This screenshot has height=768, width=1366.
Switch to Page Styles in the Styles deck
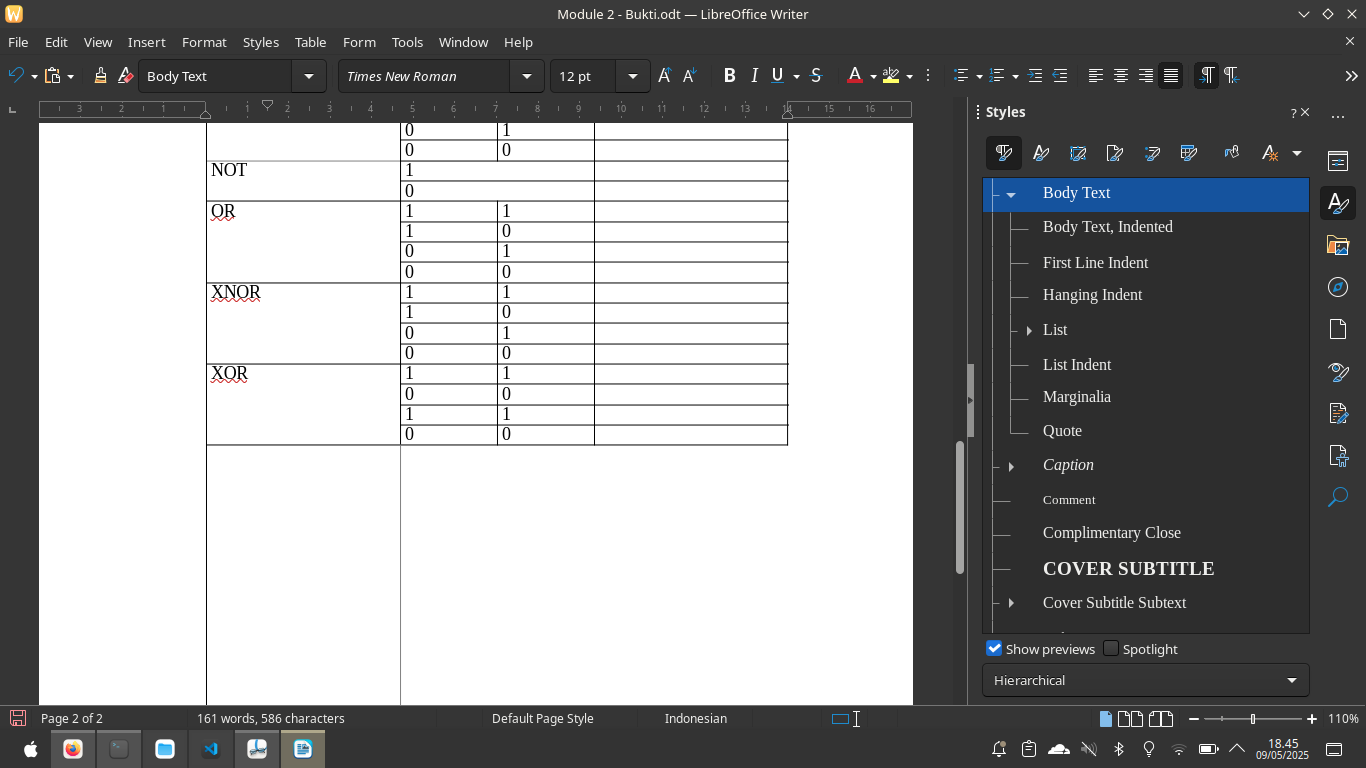point(1115,152)
